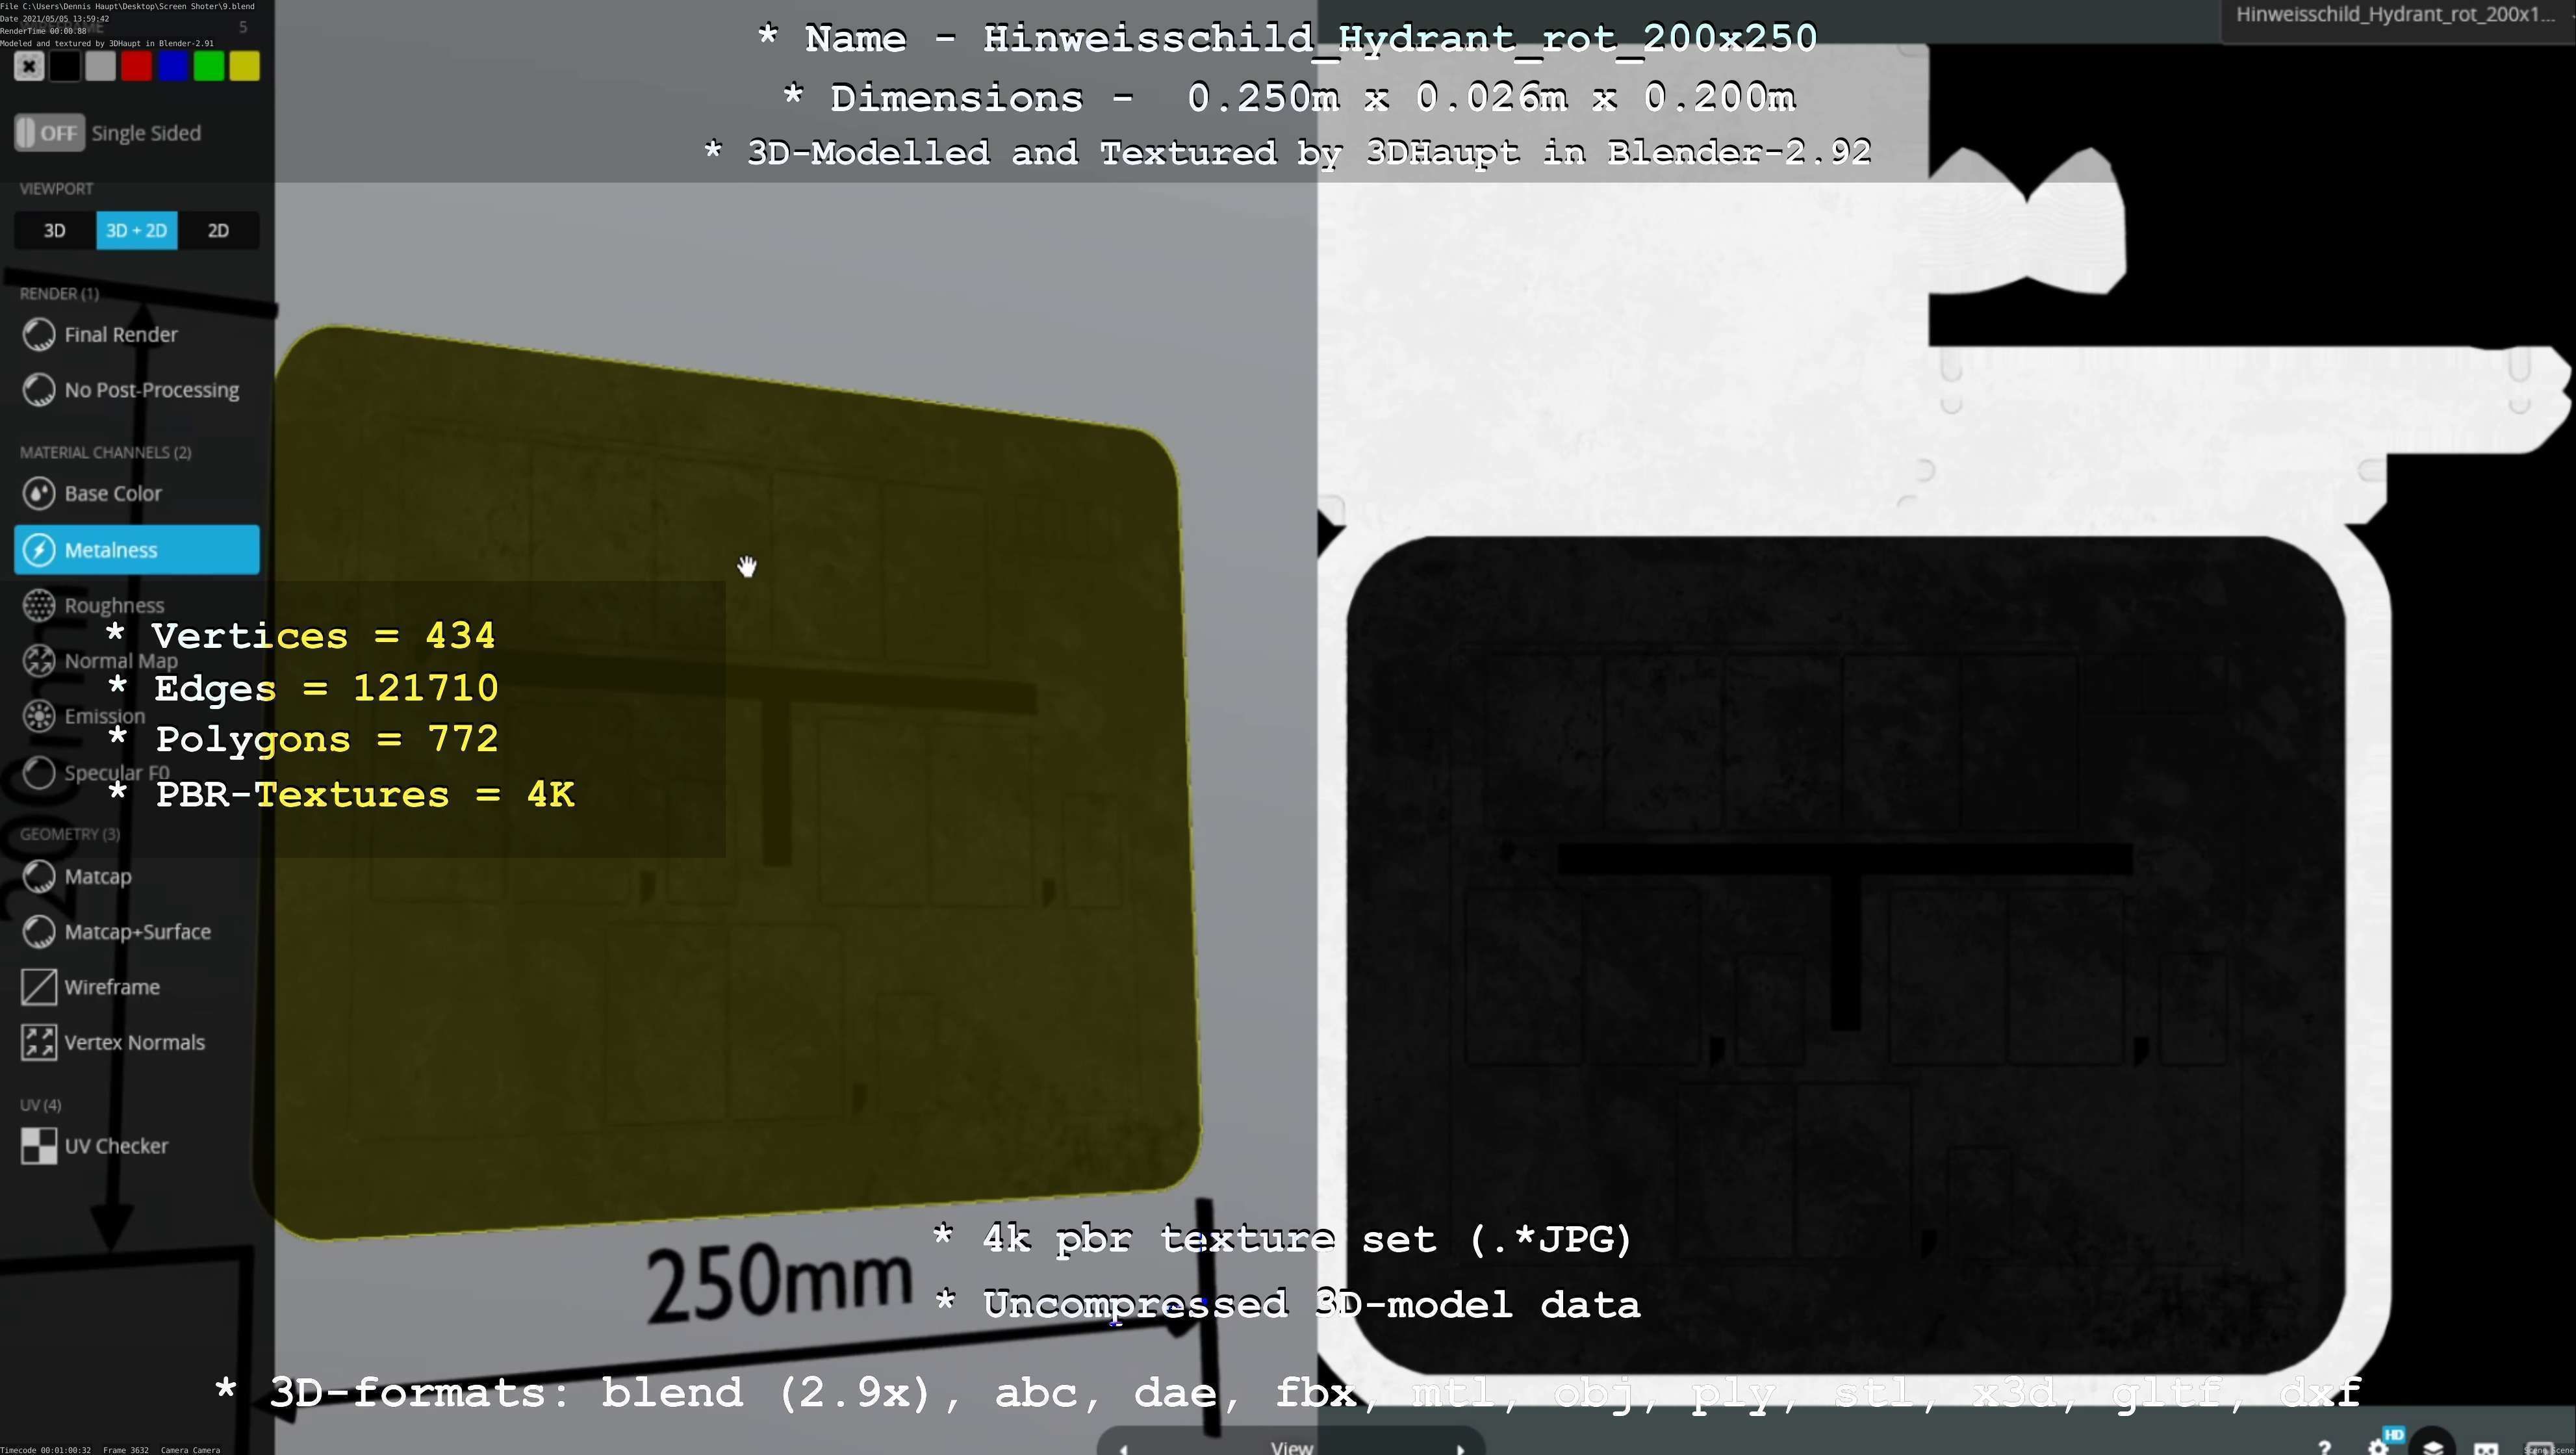
Task: Select the Matcap geometry view
Action: [x=97, y=876]
